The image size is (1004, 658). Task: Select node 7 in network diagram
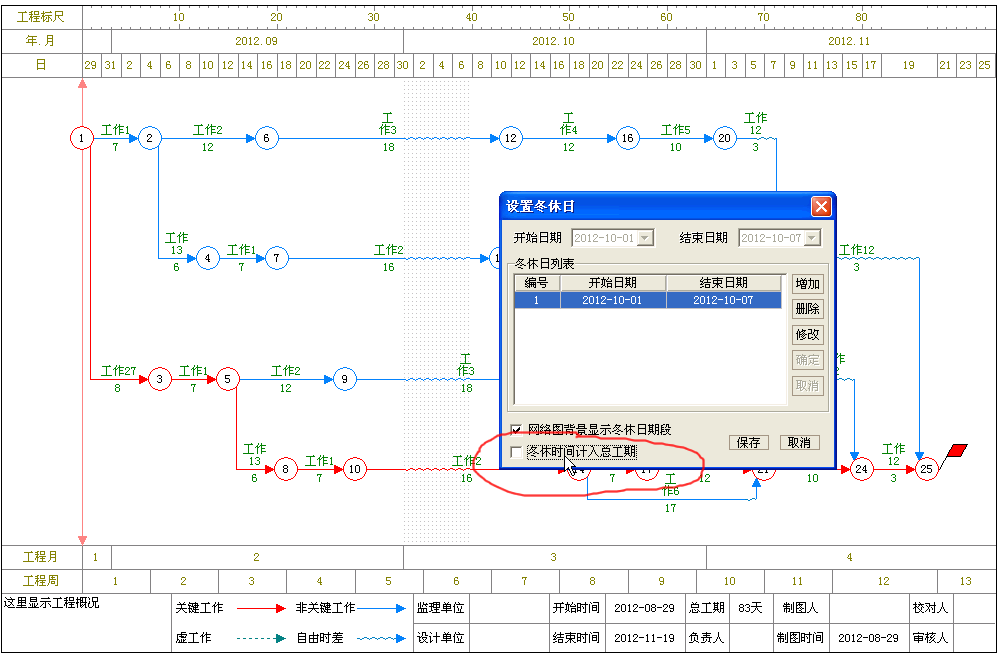(x=276, y=259)
